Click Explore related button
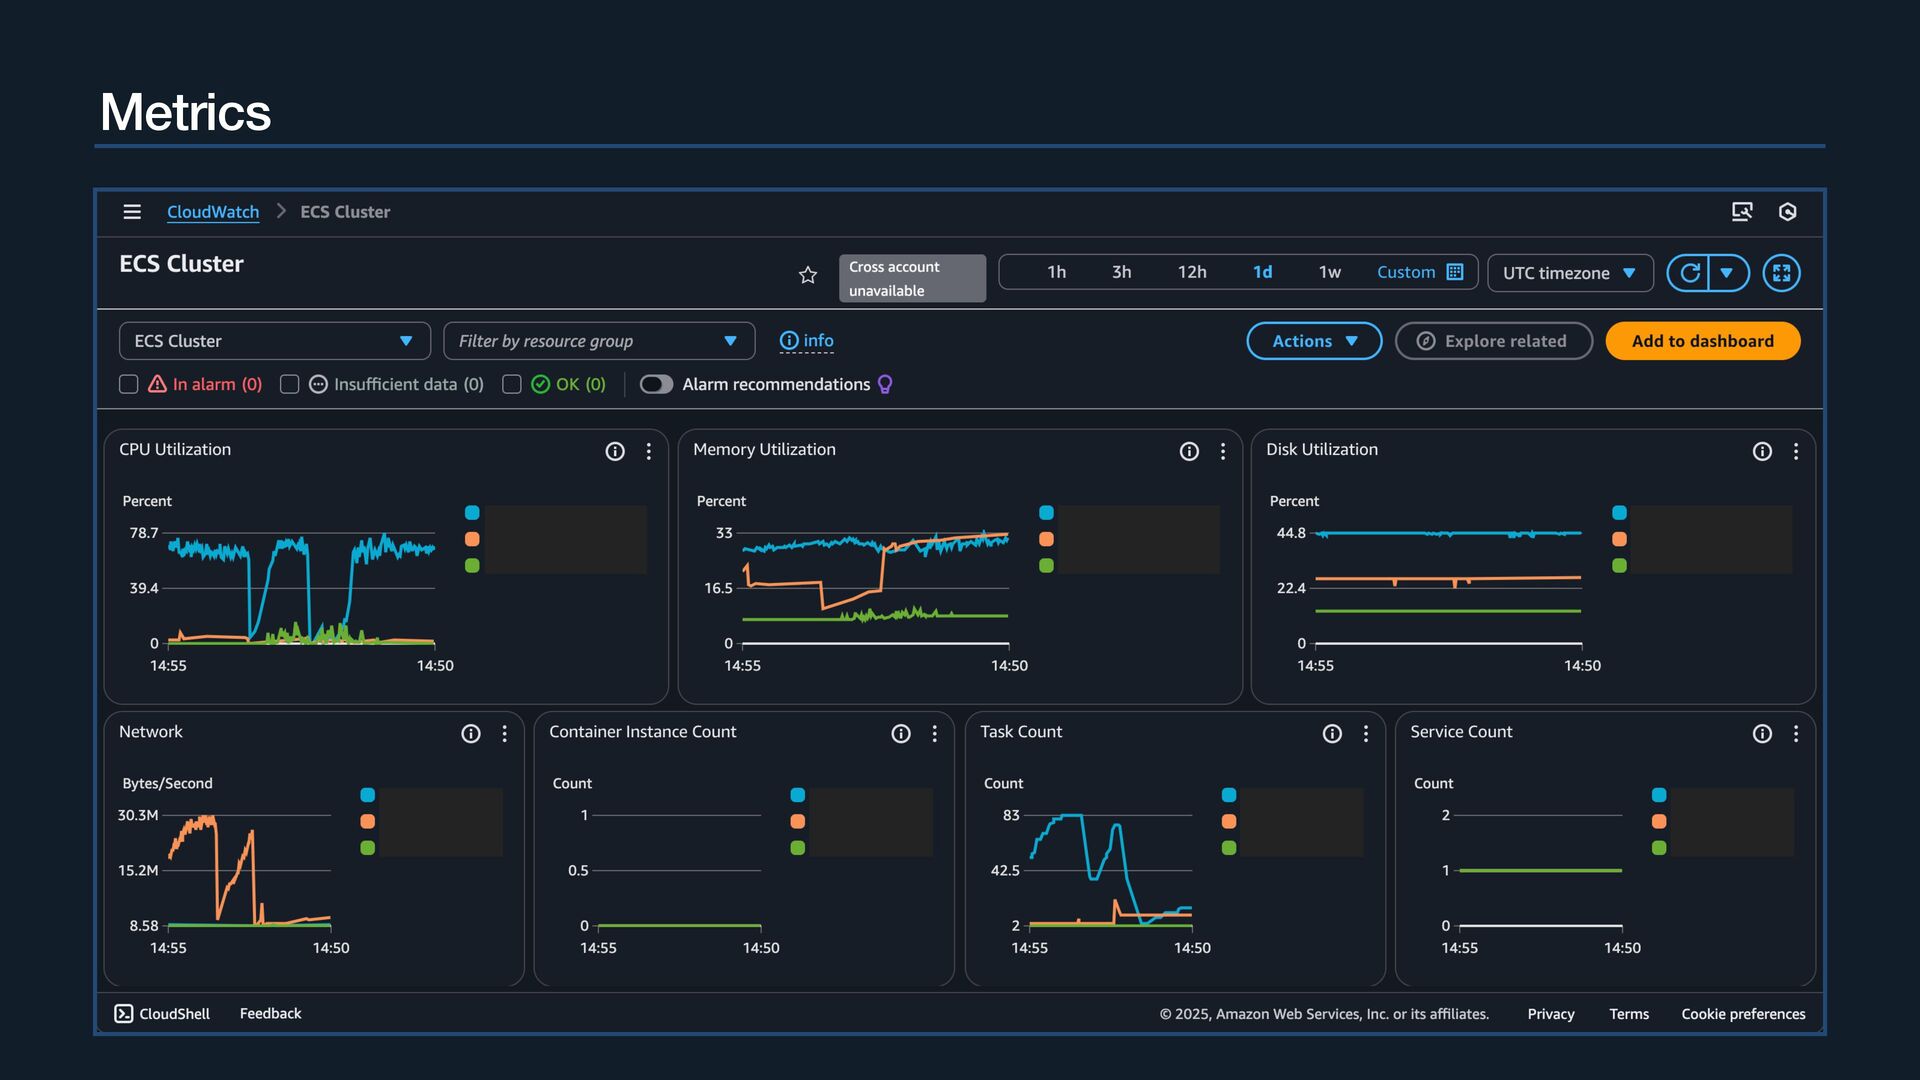1920x1080 pixels. click(x=1494, y=341)
